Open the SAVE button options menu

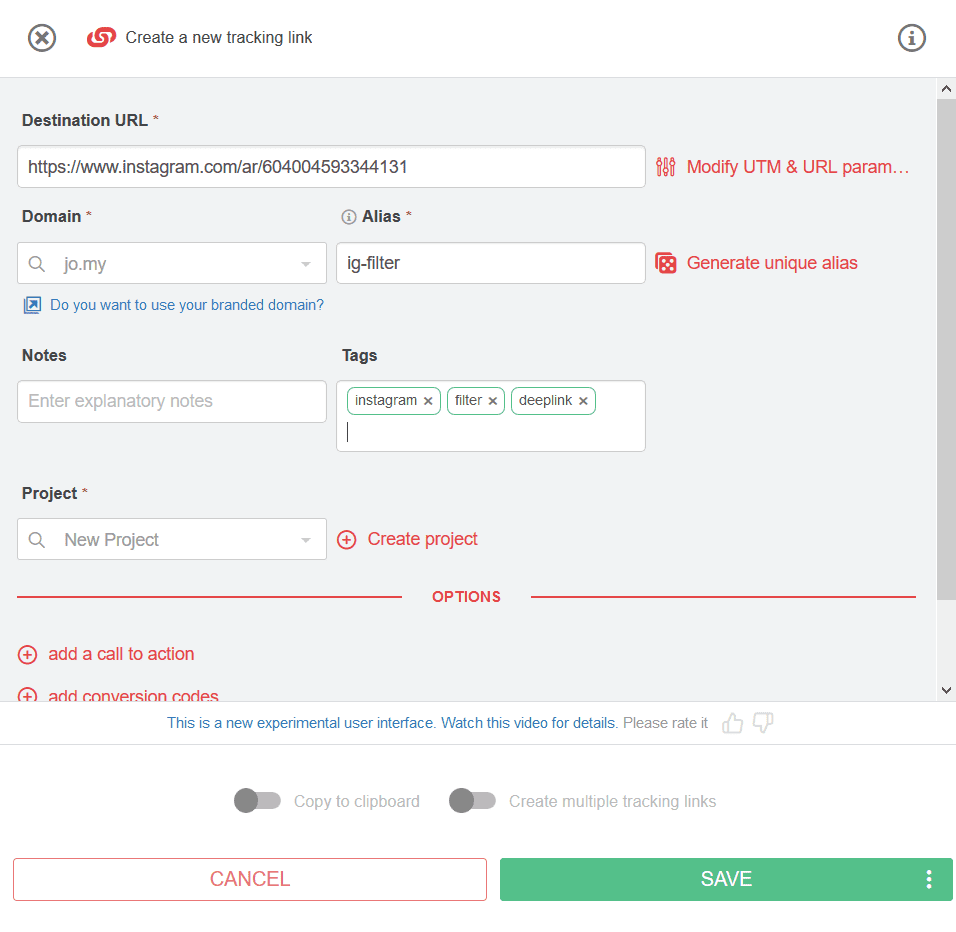pyautogui.click(x=929, y=880)
